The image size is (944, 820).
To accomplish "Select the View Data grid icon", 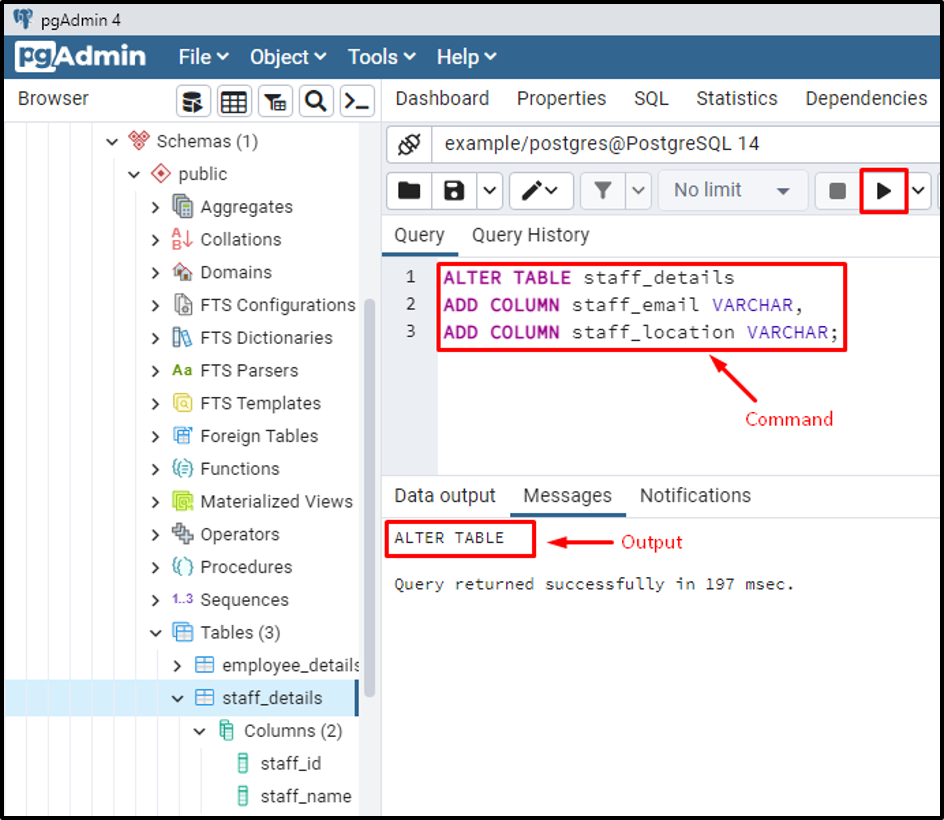I will click(234, 101).
